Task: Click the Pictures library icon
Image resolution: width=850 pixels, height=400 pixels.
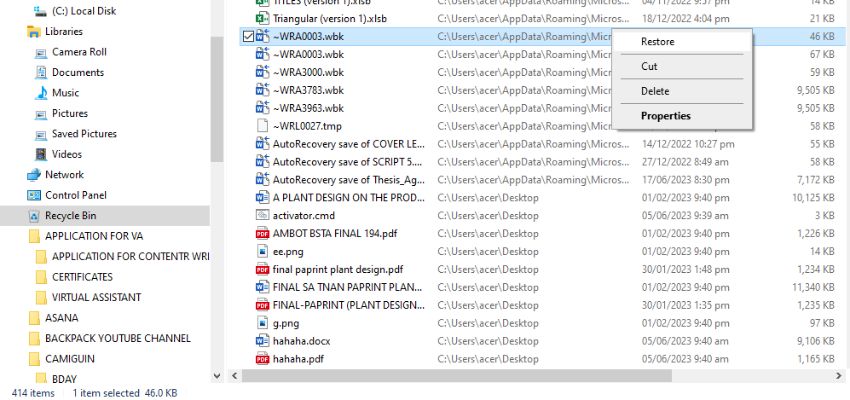Action: [41, 114]
